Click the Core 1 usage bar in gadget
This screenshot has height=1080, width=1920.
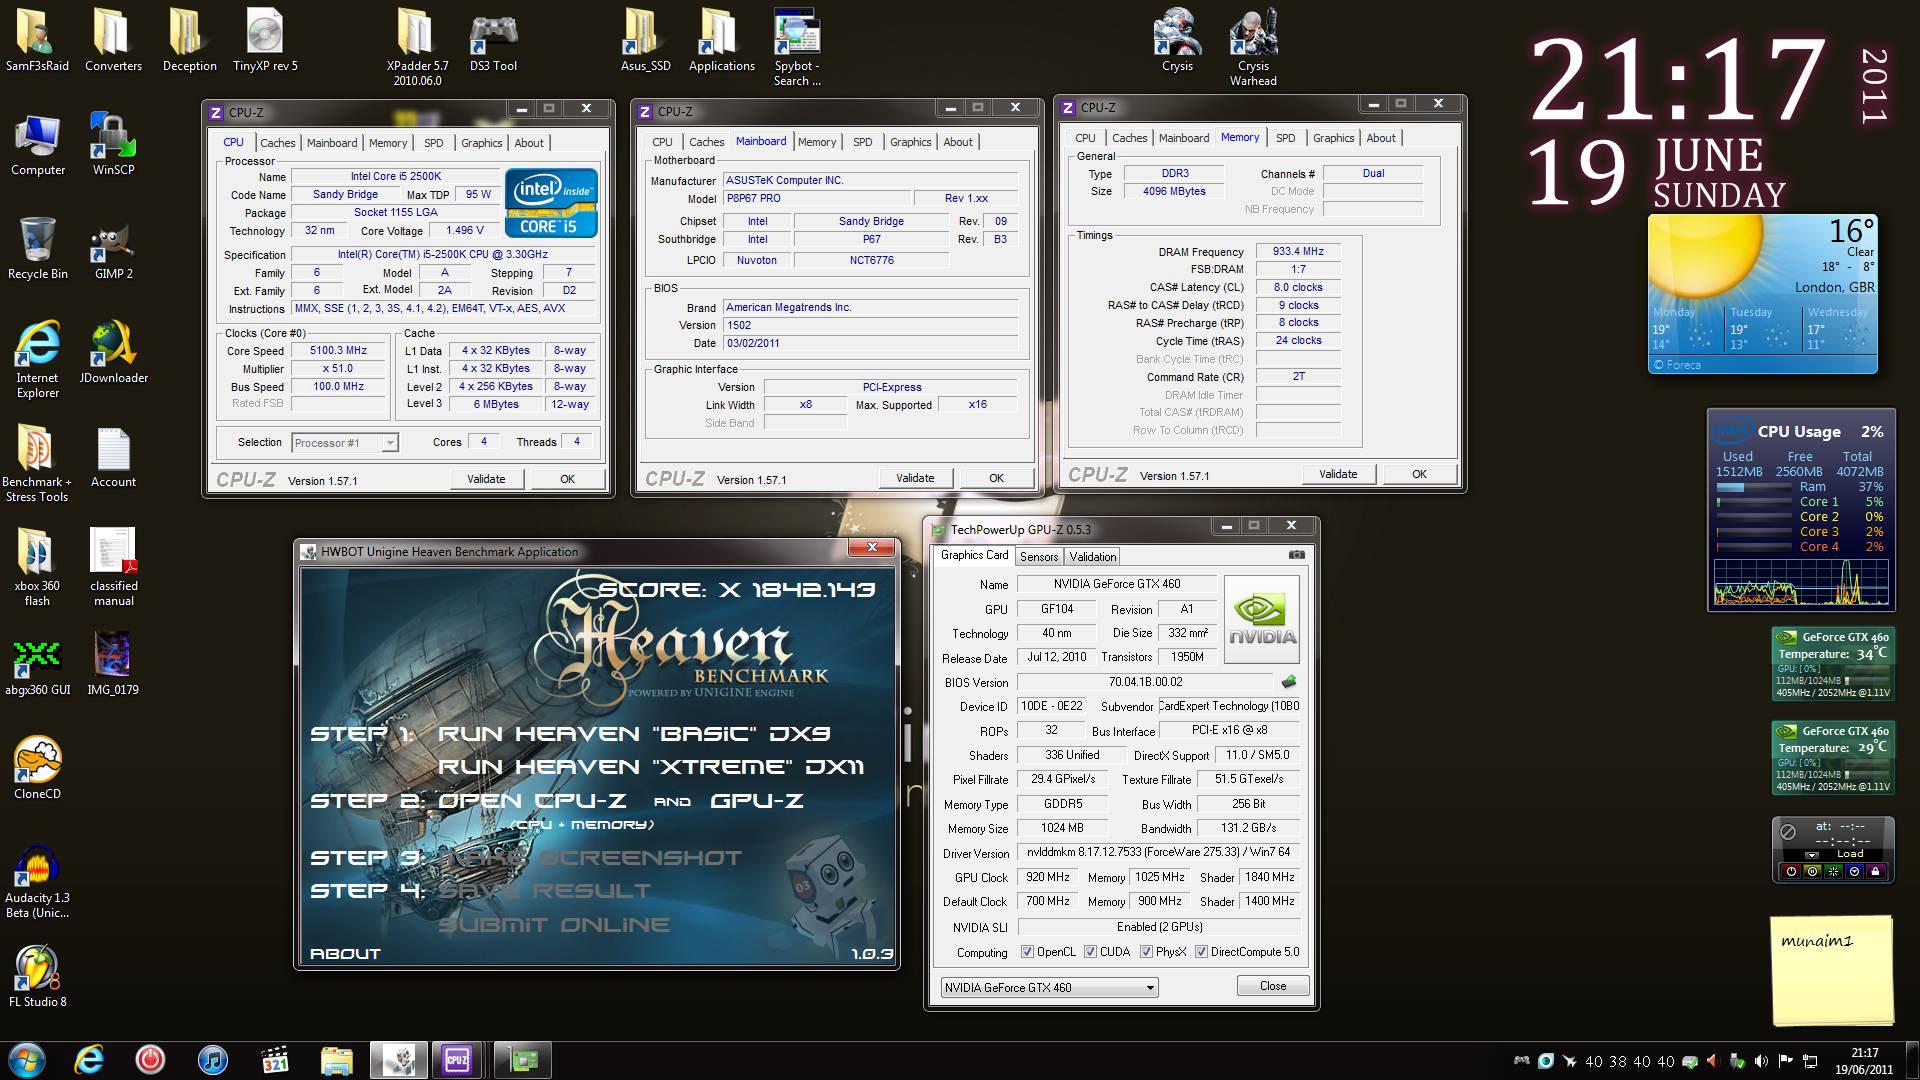pos(1754,502)
